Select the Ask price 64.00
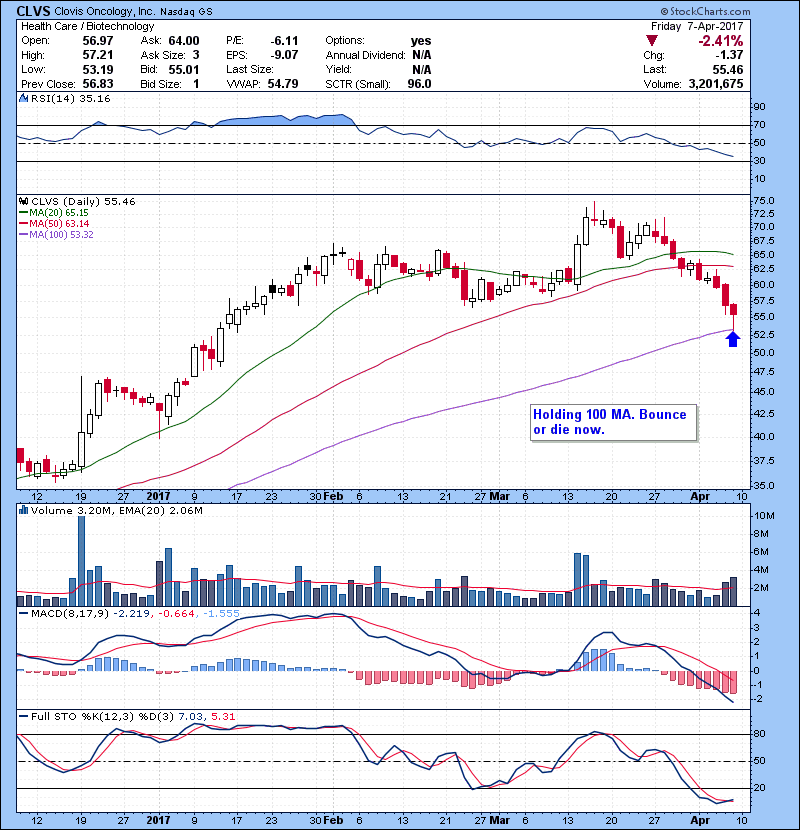800x830 pixels. coord(184,41)
